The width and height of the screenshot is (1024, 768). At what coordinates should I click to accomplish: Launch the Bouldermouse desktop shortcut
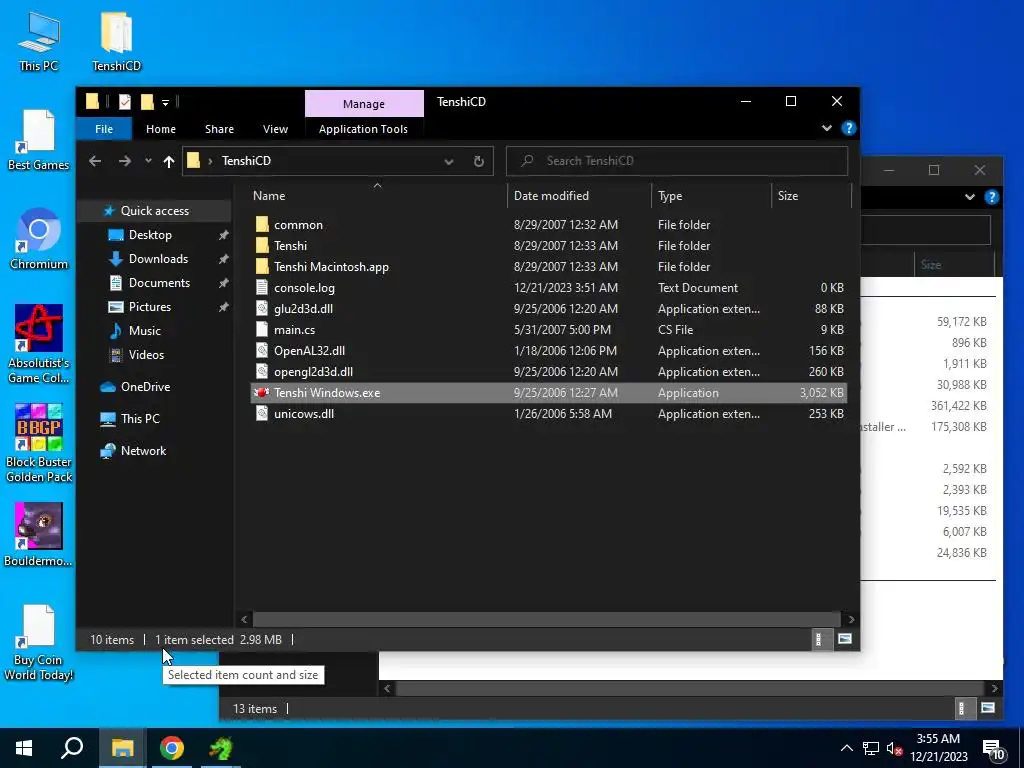(39, 534)
